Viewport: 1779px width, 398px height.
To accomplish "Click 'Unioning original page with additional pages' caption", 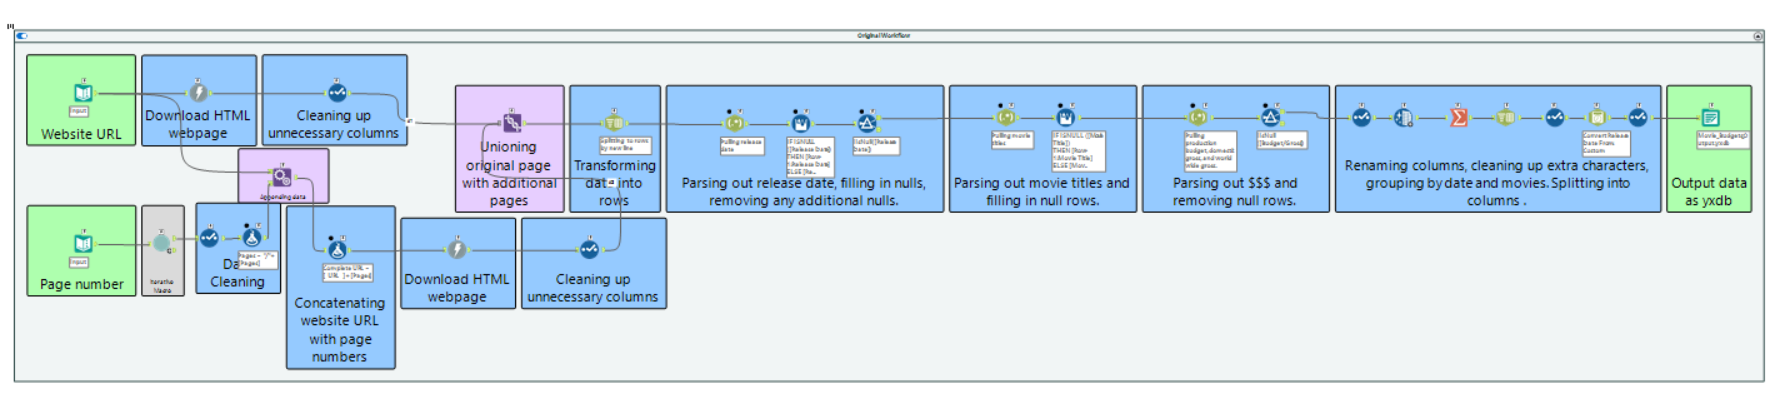I will coord(508,174).
